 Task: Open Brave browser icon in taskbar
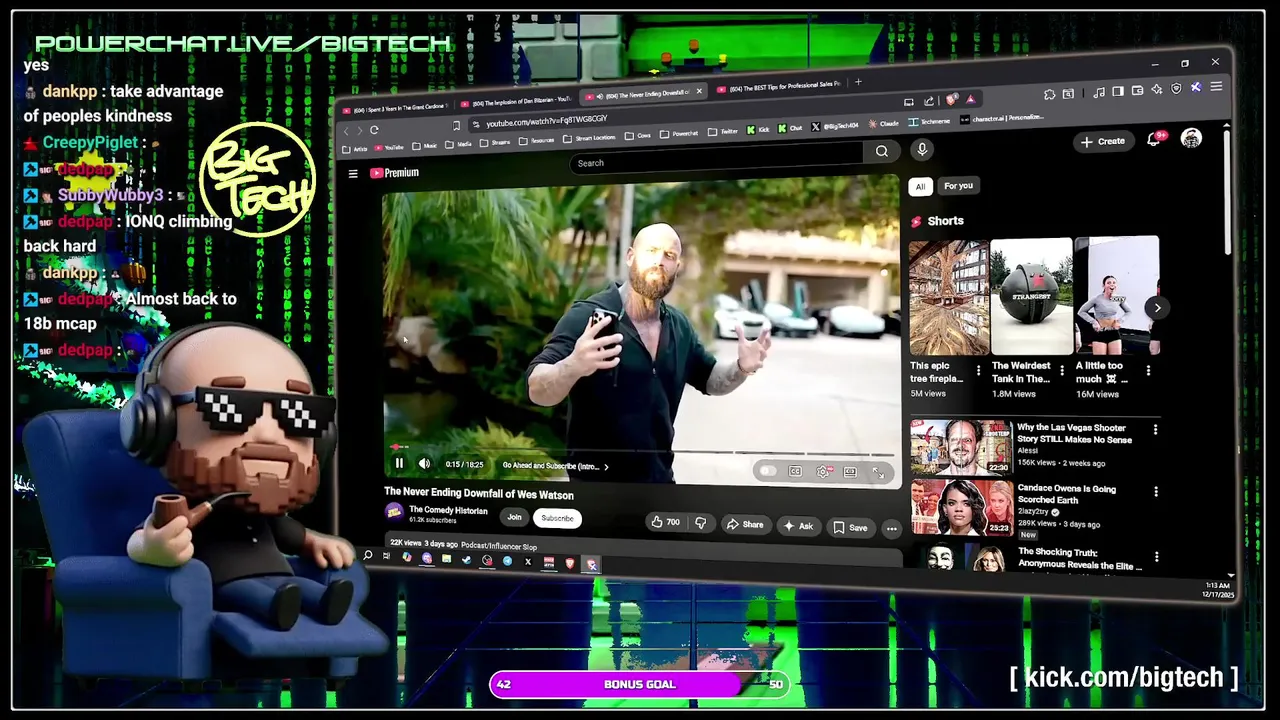pyautogui.click(x=570, y=564)
